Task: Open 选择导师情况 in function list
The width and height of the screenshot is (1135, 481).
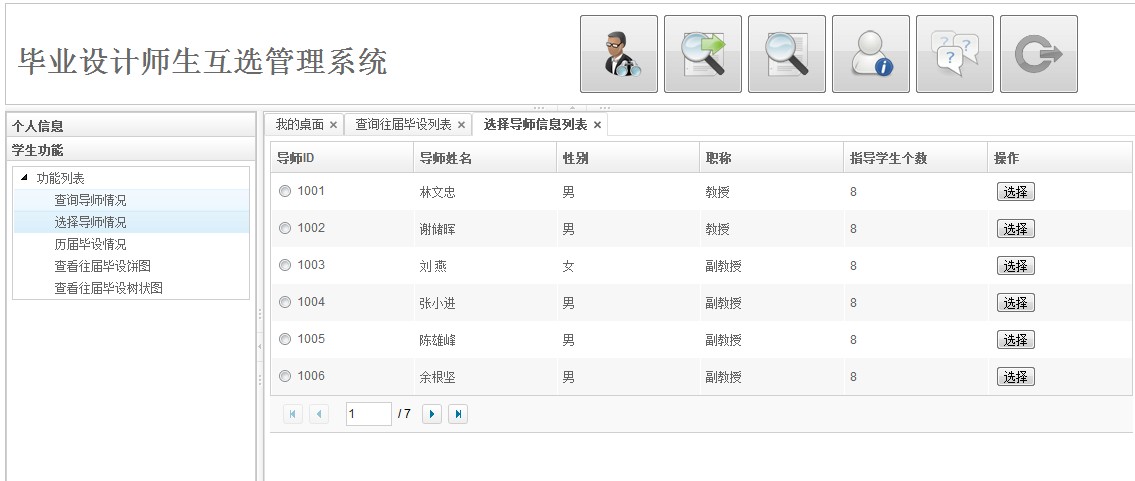Action: [x=131, y=222]
